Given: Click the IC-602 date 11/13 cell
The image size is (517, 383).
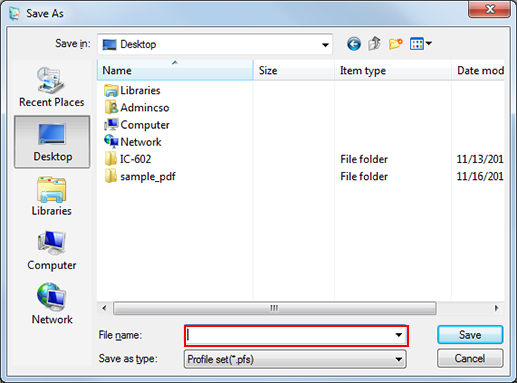Looking at the screenshot, I should pos(480,159).
